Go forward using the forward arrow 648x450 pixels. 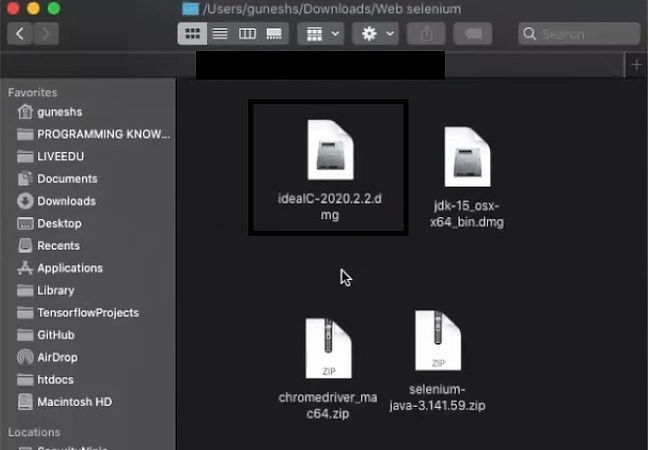click(45, 33)
